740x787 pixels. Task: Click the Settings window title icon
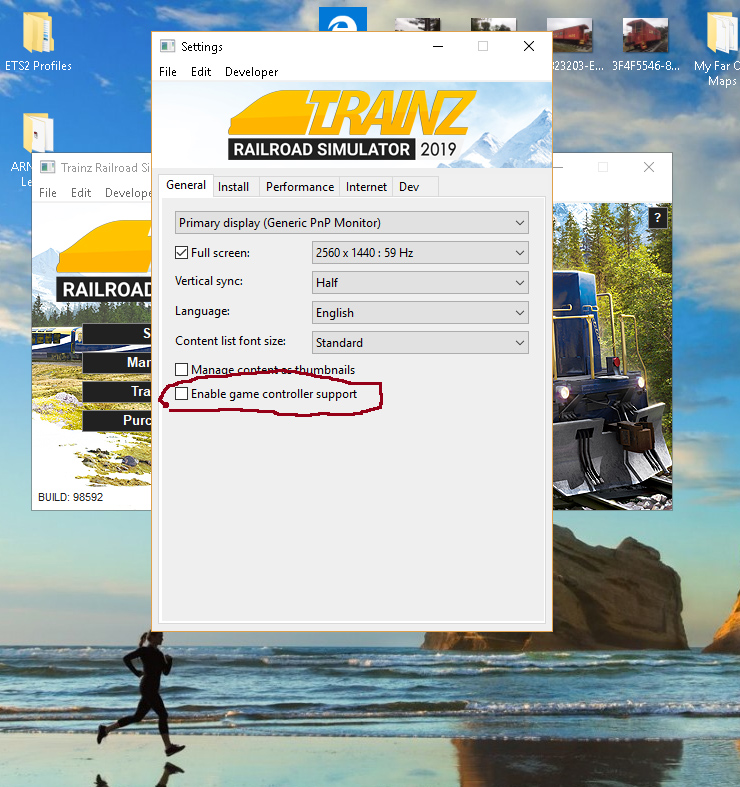[x=167, y=46]
